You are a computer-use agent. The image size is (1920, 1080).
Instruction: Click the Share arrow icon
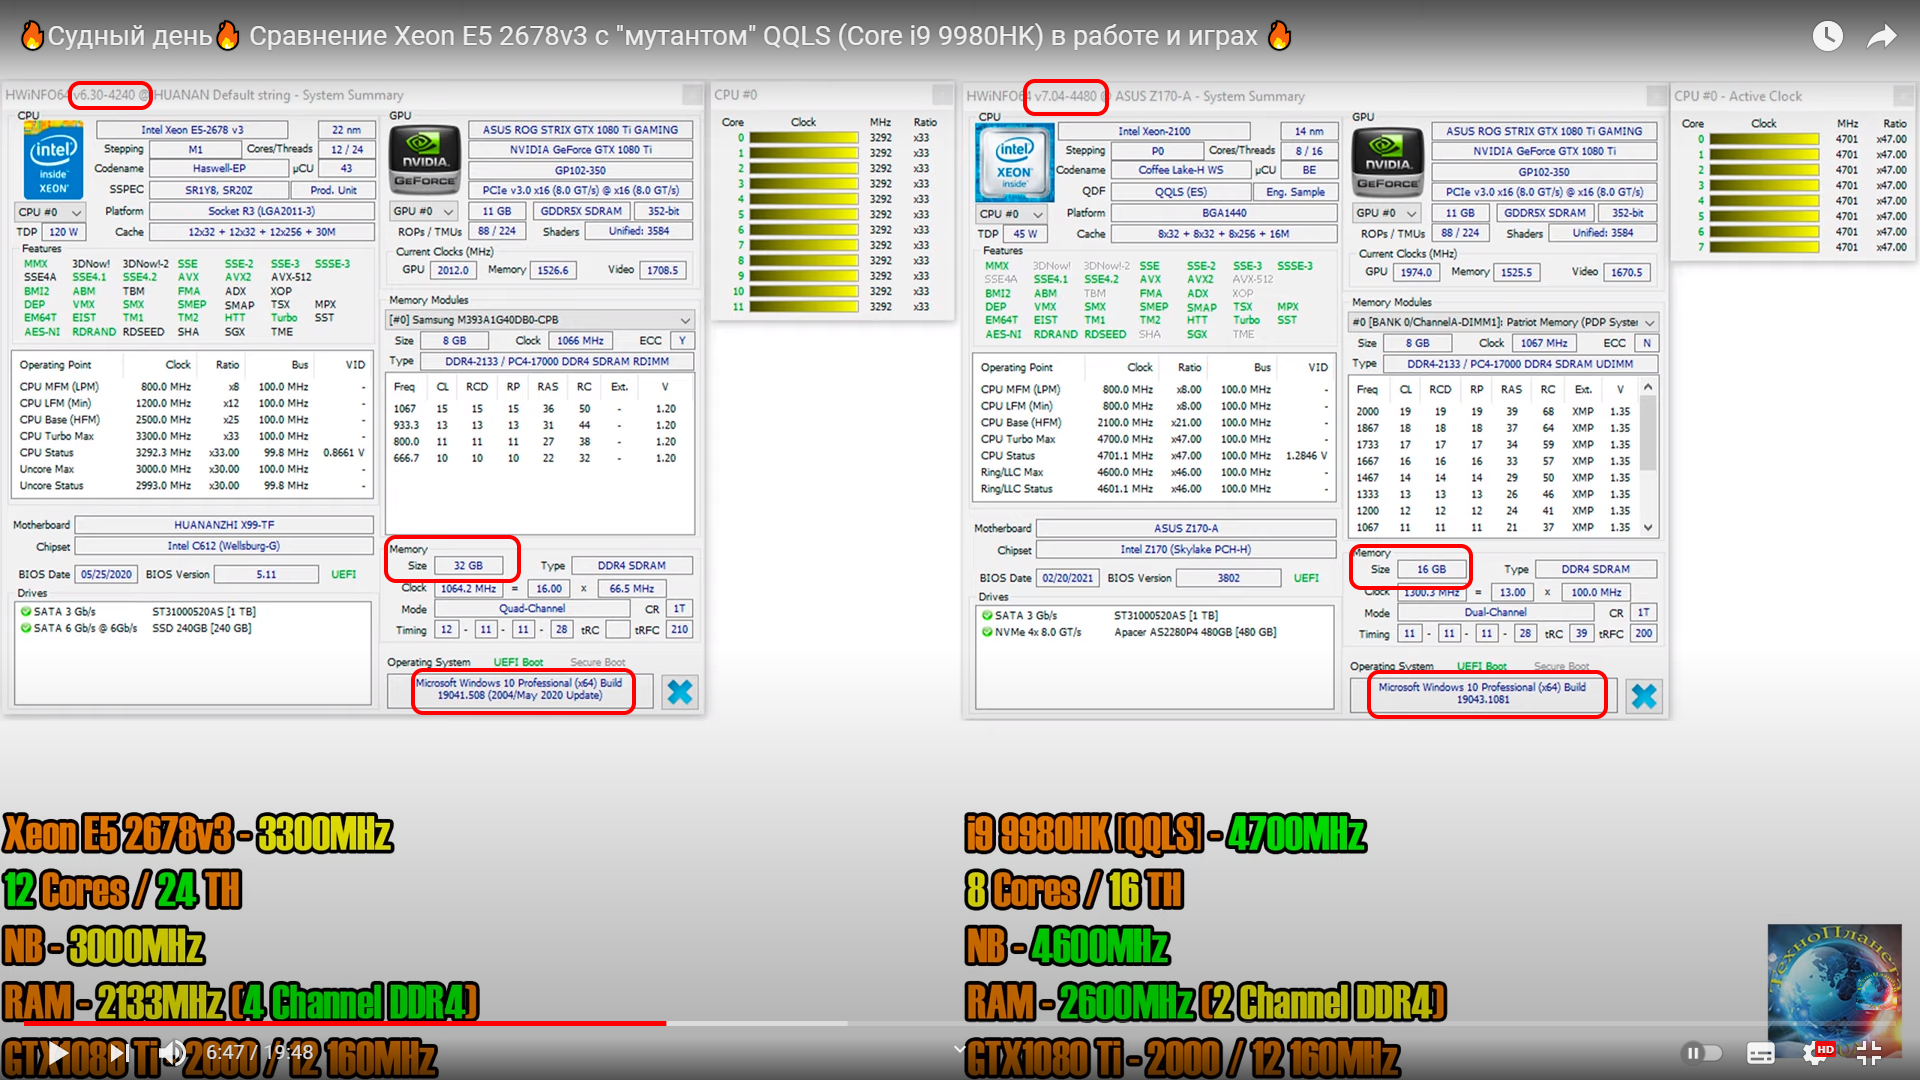1882,36
